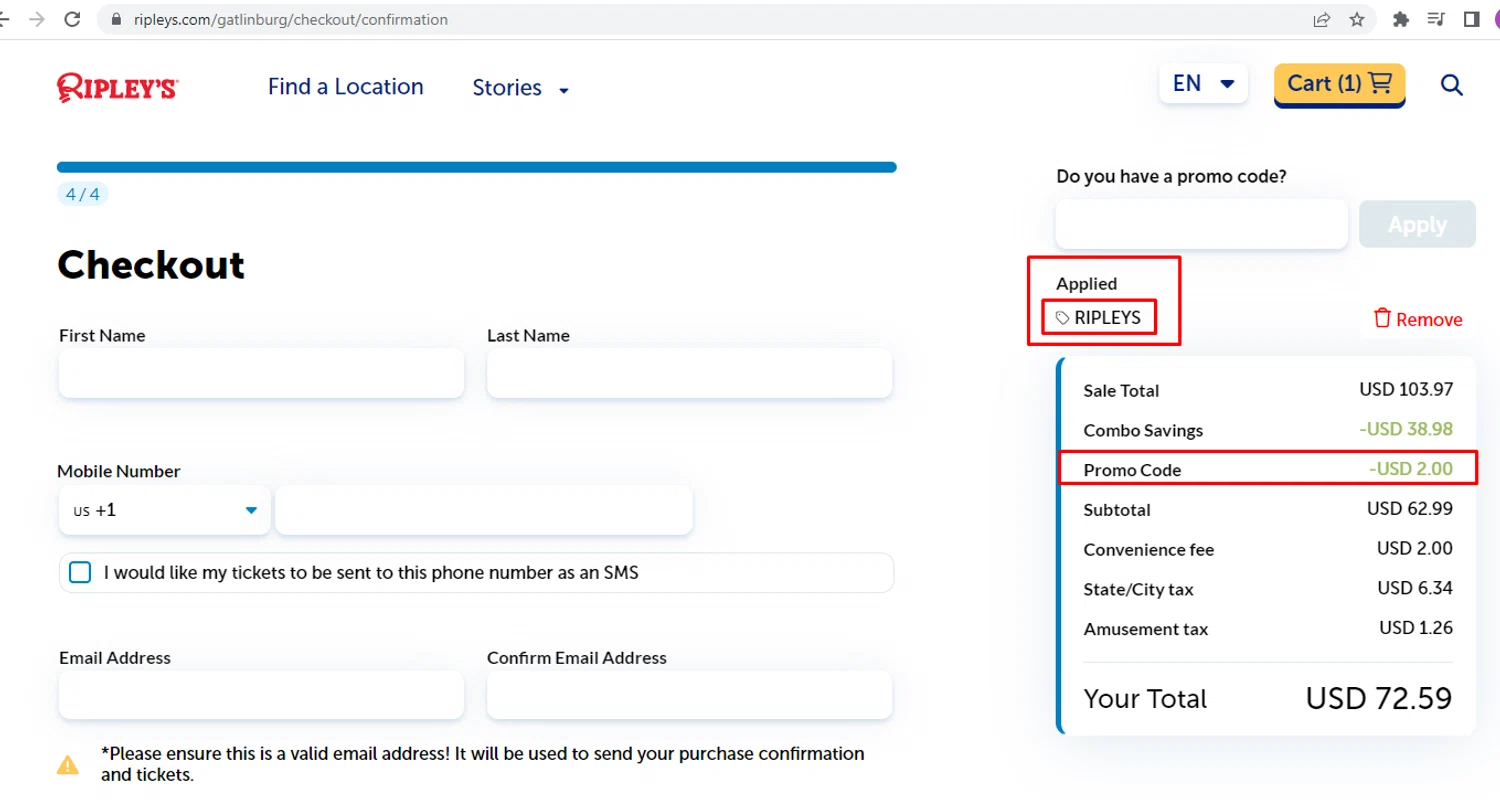Viewport: 1500px width, 800px height.
Task: Open the EN language selector
Action: tap(1203, 84)
